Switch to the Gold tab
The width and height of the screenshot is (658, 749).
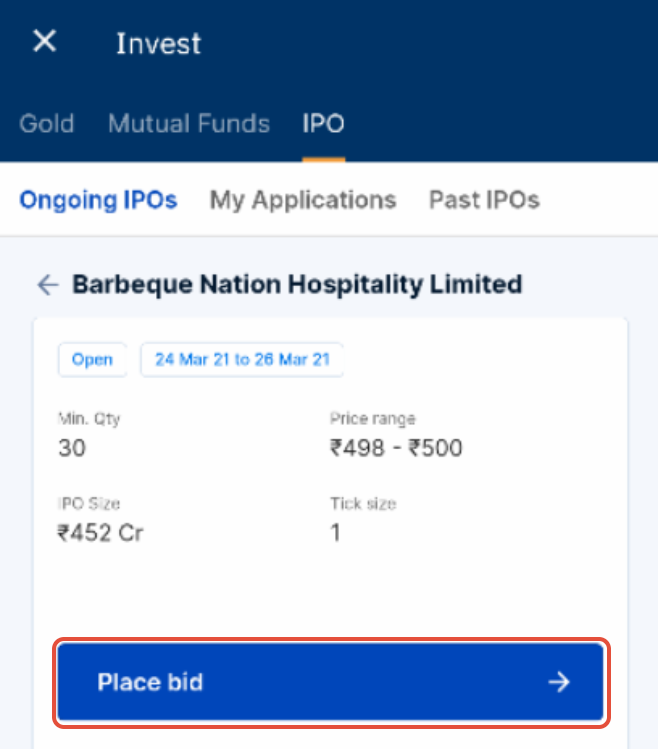(x=47, y=124)
